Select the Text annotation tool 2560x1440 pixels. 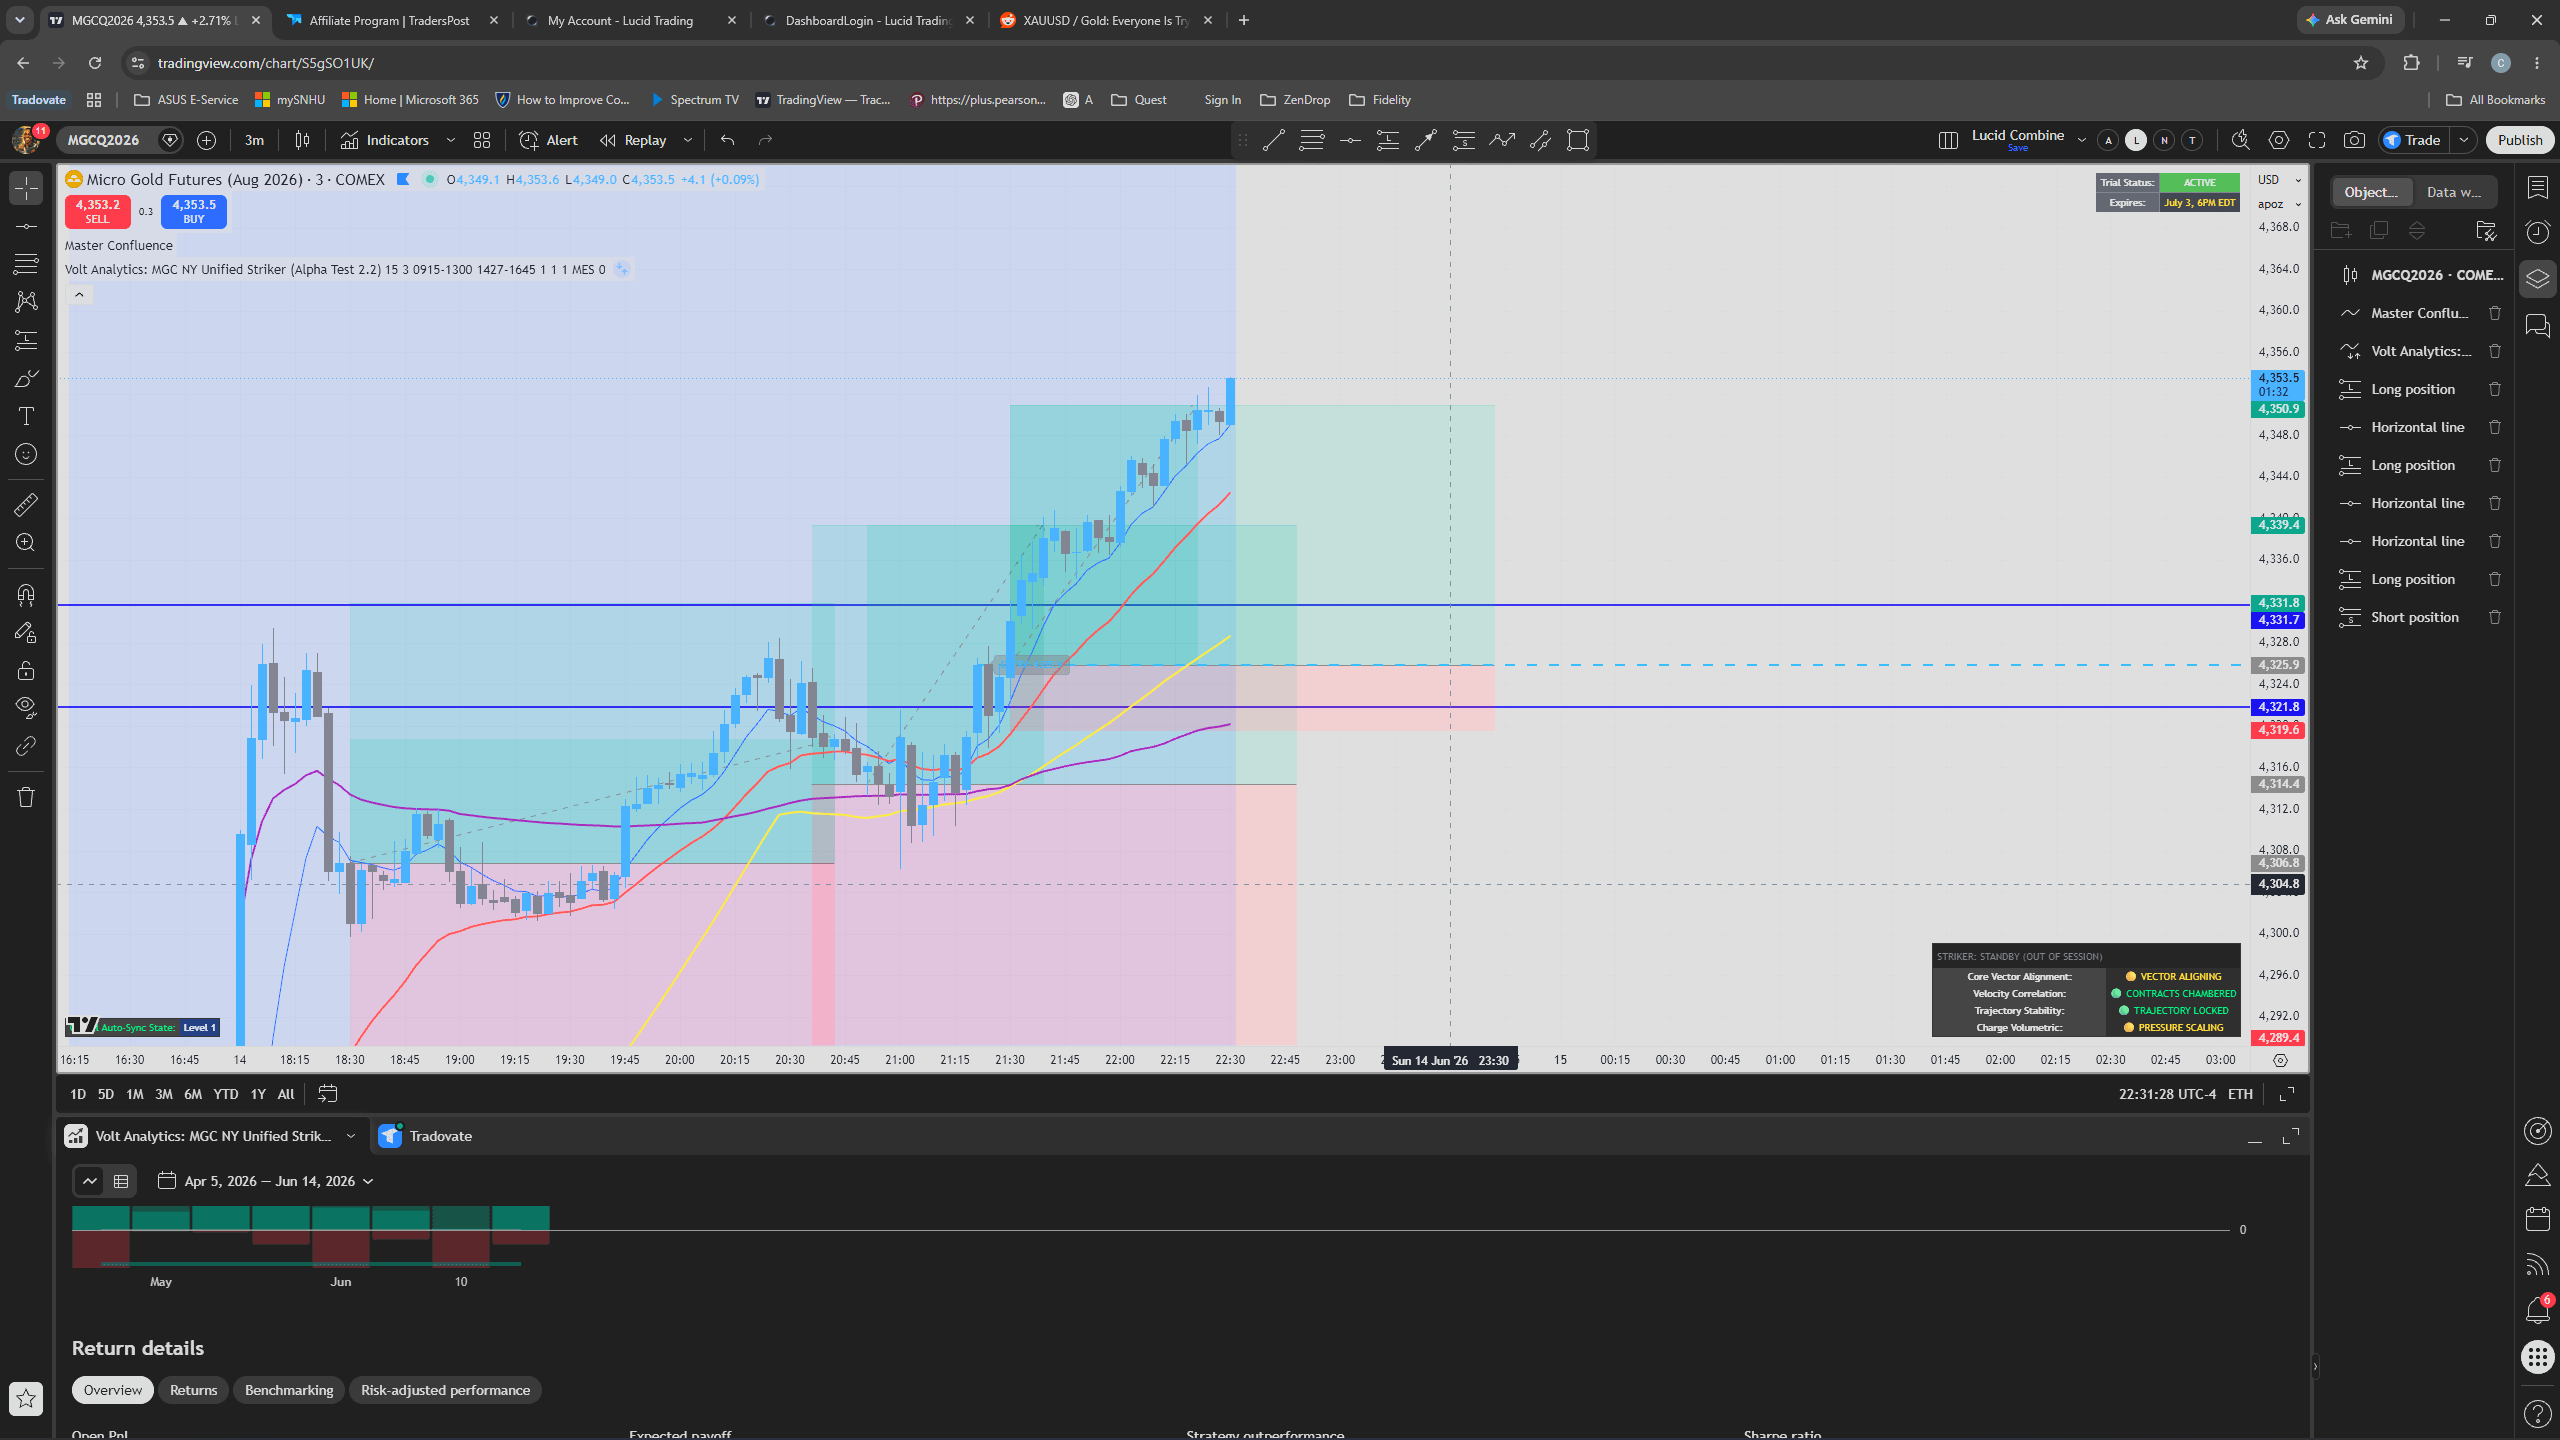[26, 416]
